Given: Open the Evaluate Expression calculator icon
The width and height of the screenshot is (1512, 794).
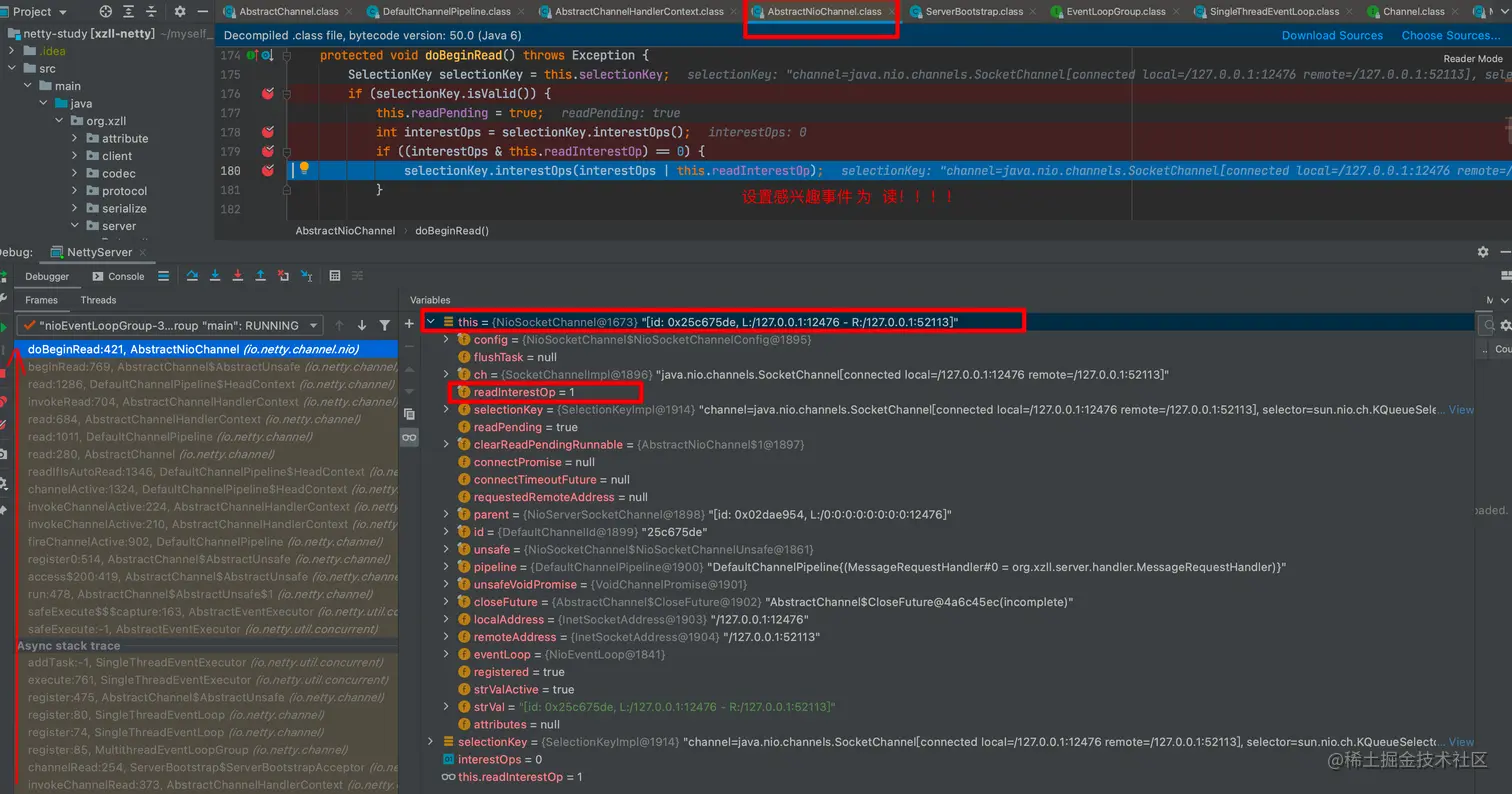Looking at the screenshot, I should (335, 276).
